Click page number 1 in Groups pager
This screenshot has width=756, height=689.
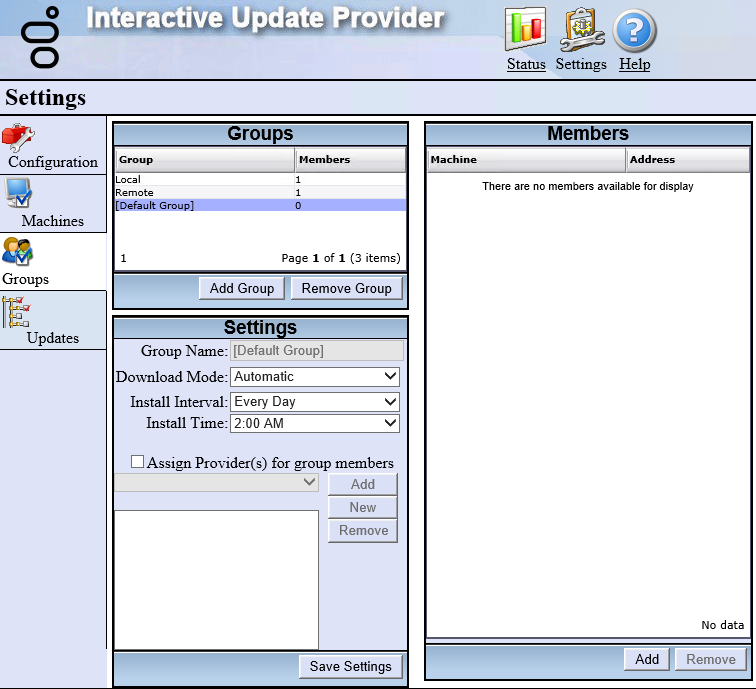pos(123,258)
